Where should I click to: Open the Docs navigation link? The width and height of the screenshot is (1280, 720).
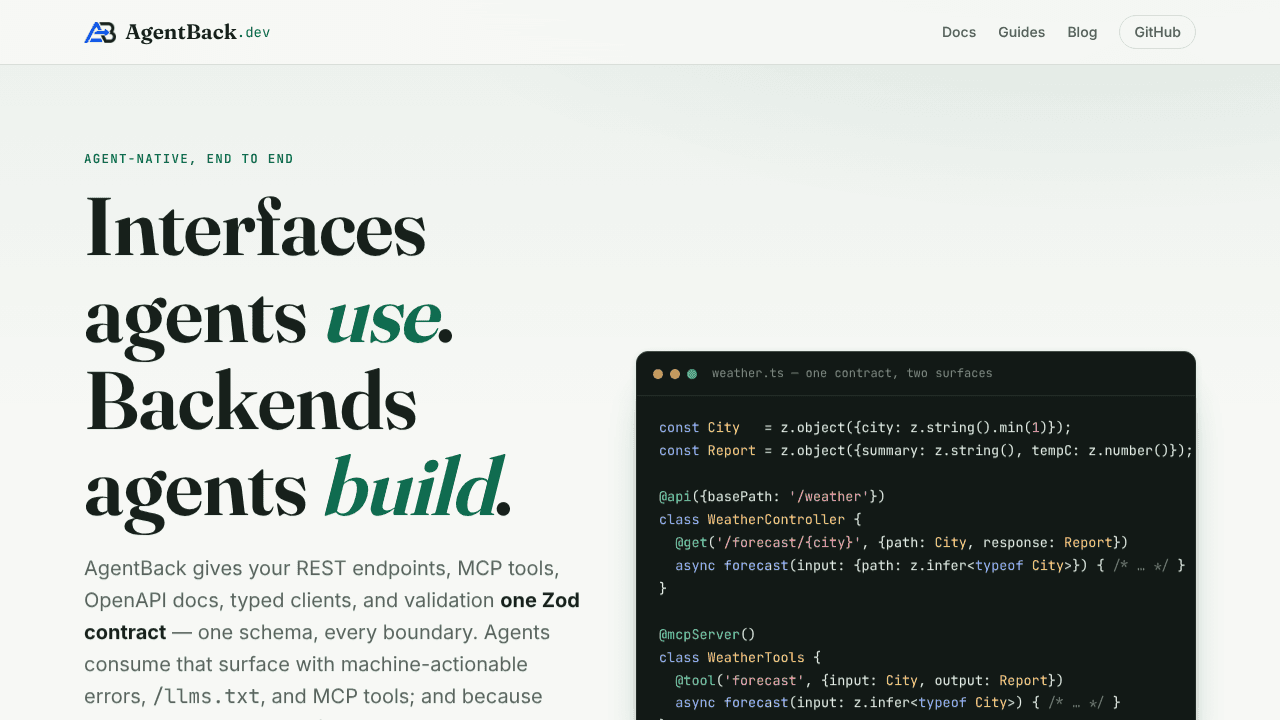[959, 32]
